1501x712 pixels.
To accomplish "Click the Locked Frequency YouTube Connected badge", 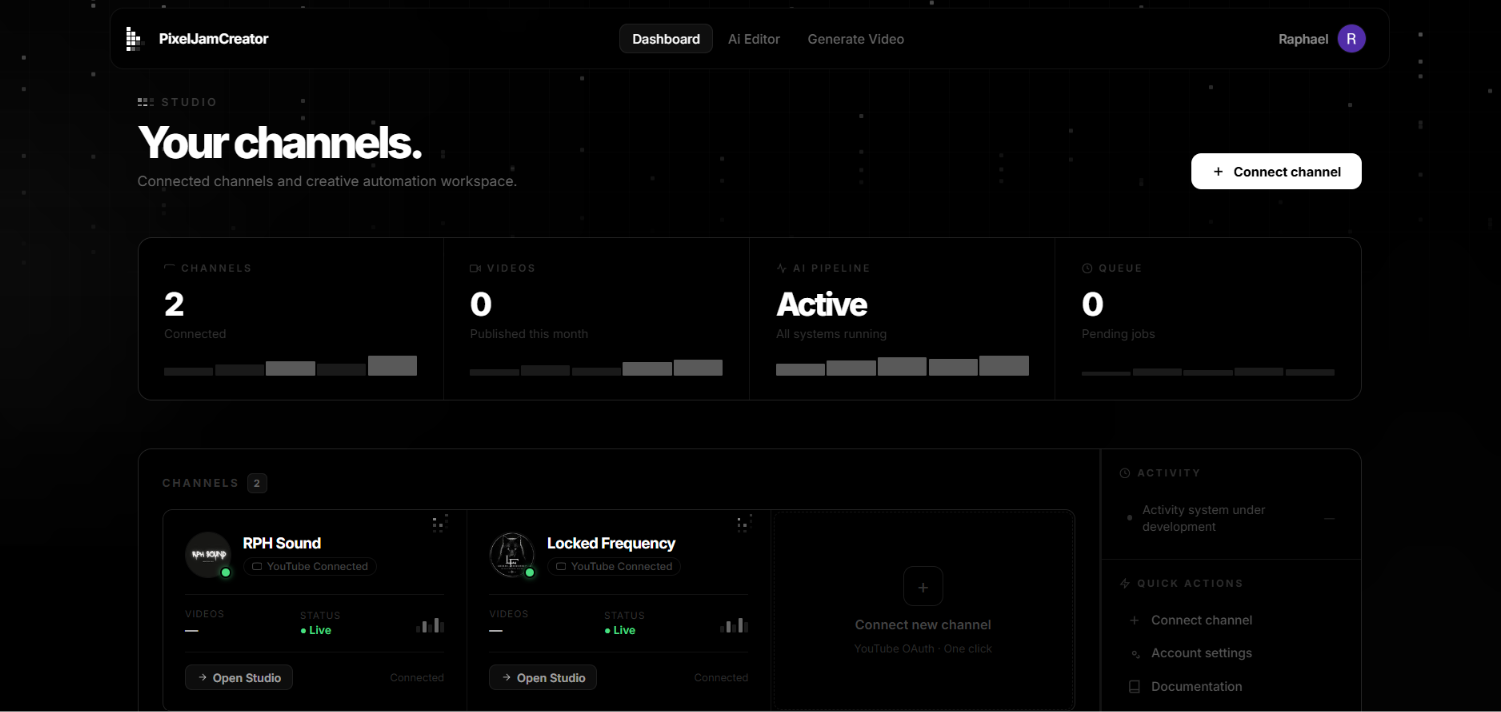I will pyautogui.click(x=614, y=566).
